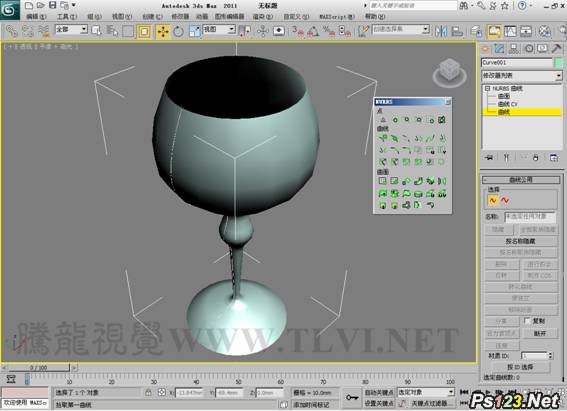Toggle the 3D Snaps button
Image resolution: width=567 pixels, height=411 pixels.
[298, 31]
